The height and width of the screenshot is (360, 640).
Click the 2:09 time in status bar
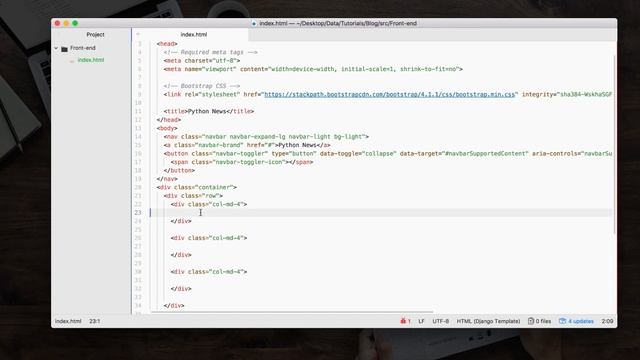tap(607, 321)
